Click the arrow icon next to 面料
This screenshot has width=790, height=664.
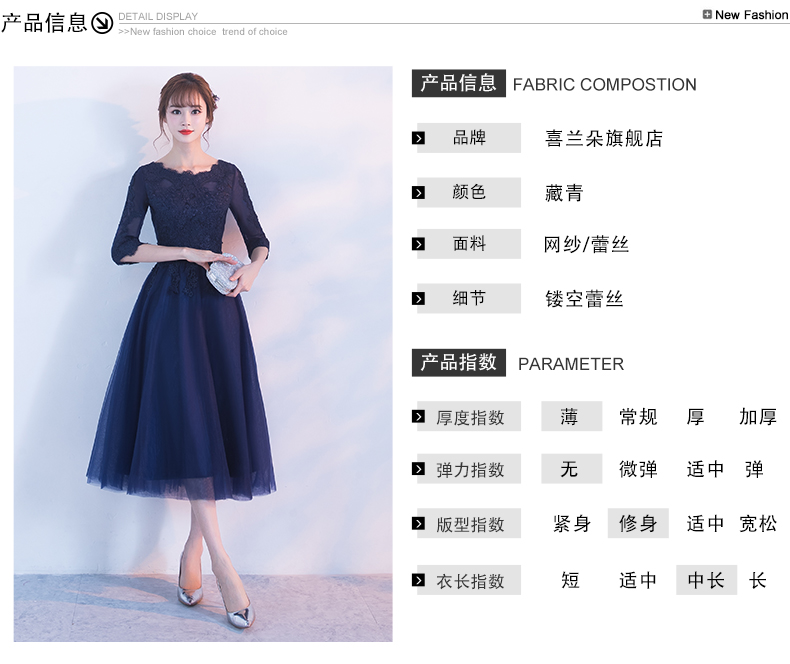point(418,244)
